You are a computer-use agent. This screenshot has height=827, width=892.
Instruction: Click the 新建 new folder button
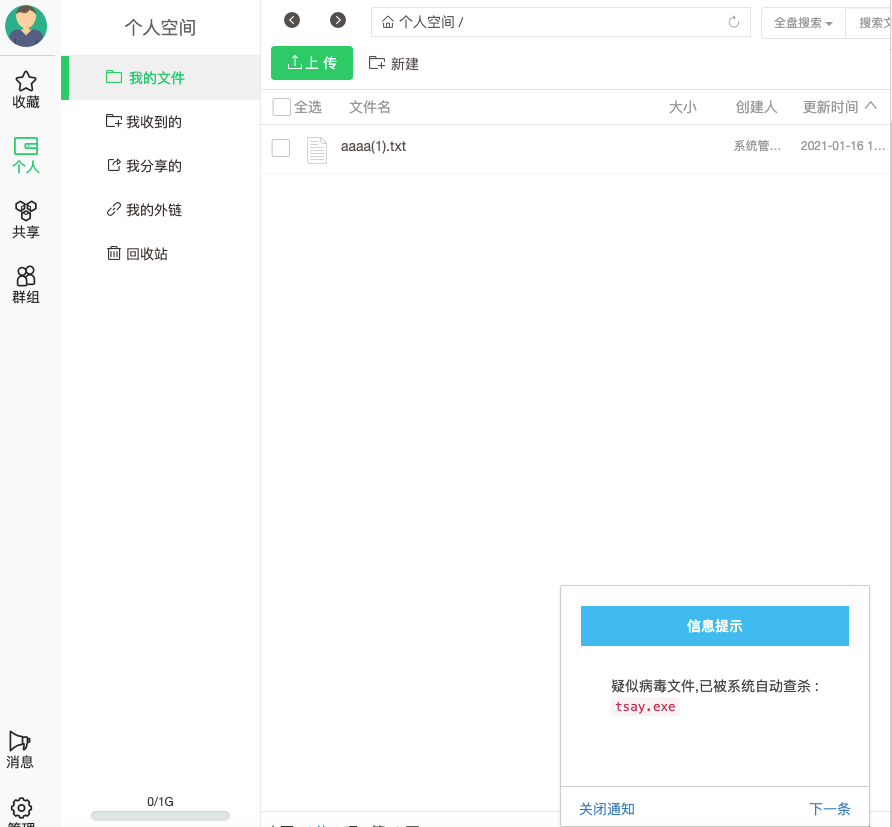click(394, 64)
